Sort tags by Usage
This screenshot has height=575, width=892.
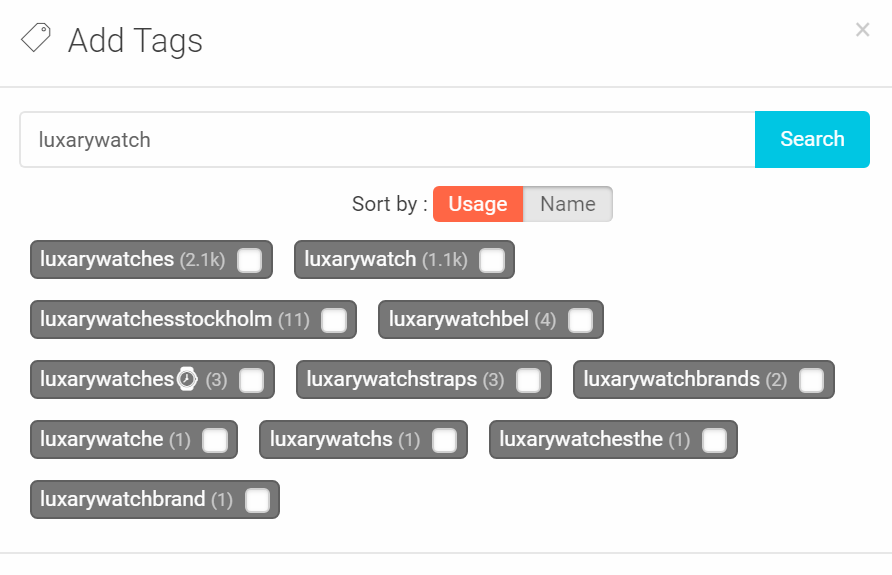click(477, 204)
